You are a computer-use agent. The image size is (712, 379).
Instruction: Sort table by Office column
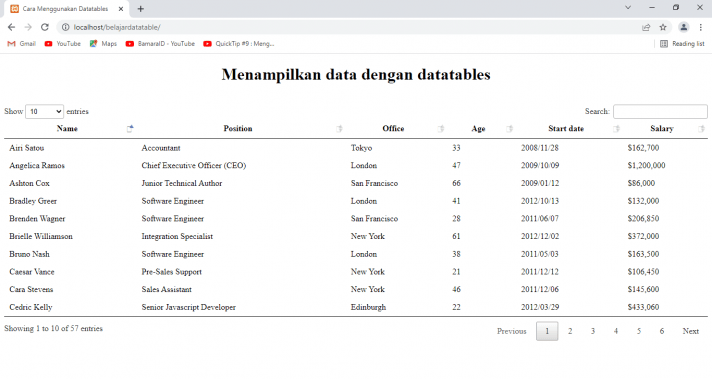click(x=393, y=128)
